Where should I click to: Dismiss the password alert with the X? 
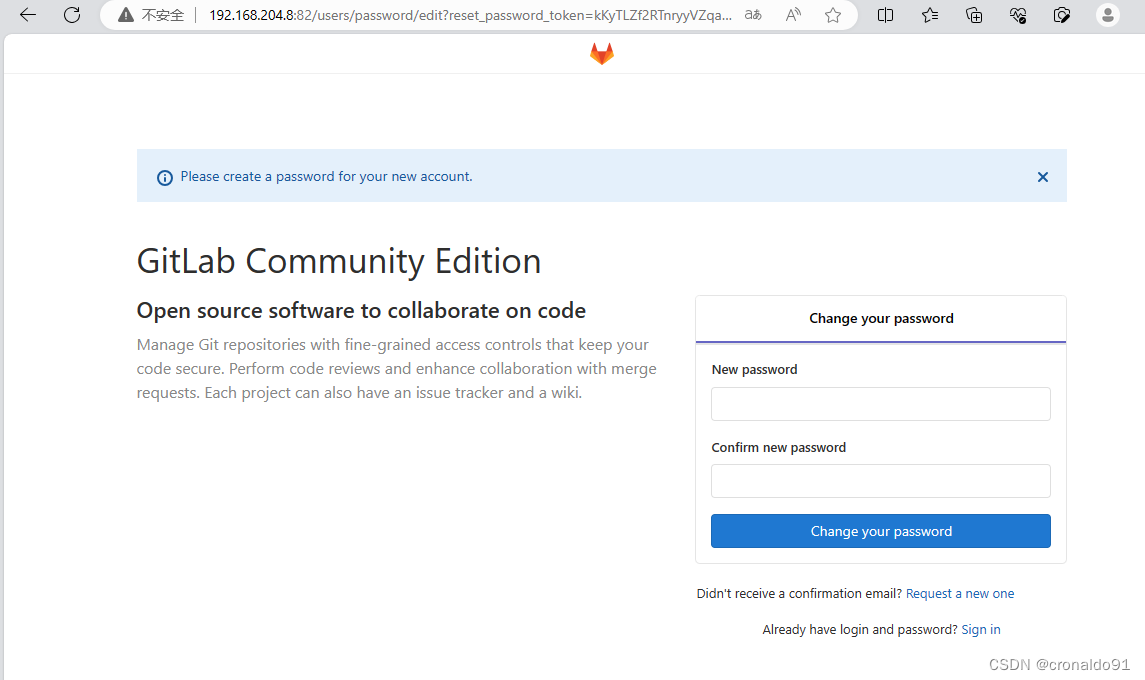pos(1043,177)
